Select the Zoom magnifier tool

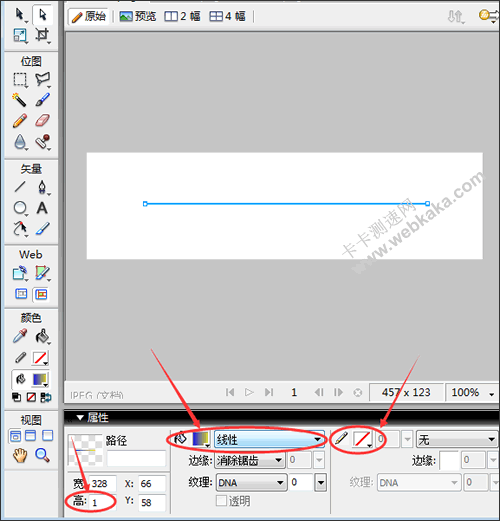[42, 455]
